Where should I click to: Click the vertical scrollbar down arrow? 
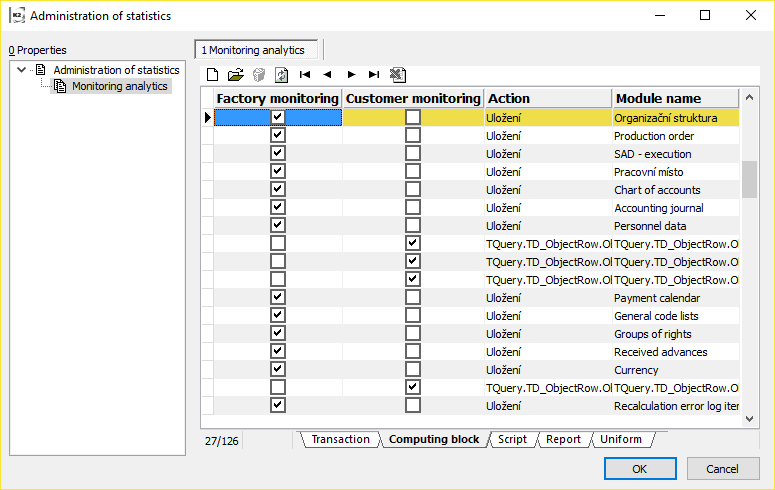pos(749,420)
